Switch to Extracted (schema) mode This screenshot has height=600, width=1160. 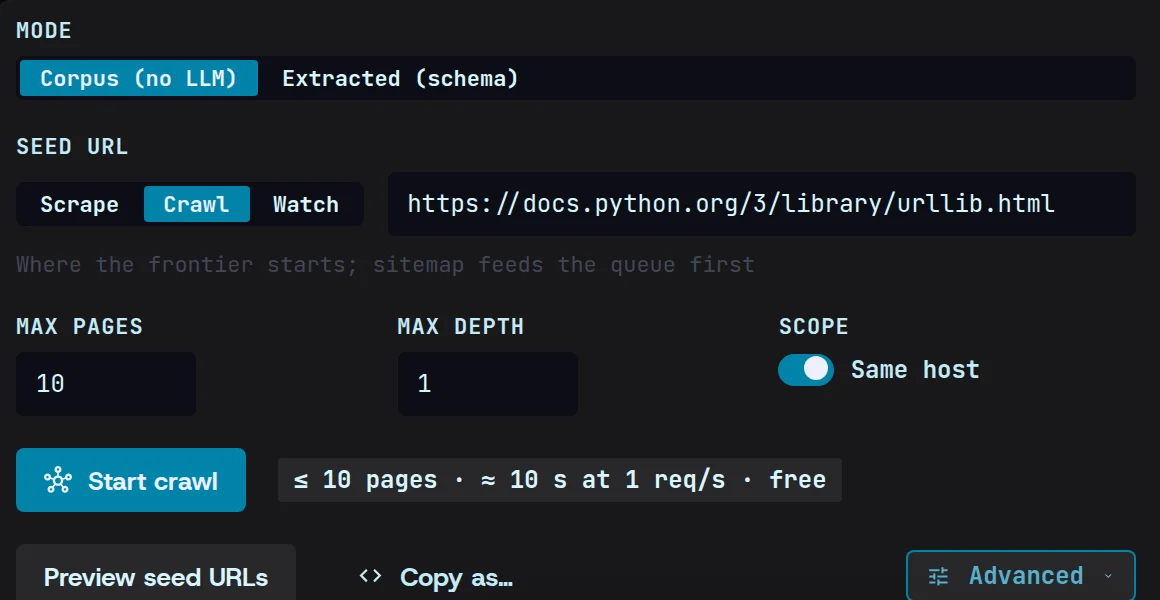400,78
